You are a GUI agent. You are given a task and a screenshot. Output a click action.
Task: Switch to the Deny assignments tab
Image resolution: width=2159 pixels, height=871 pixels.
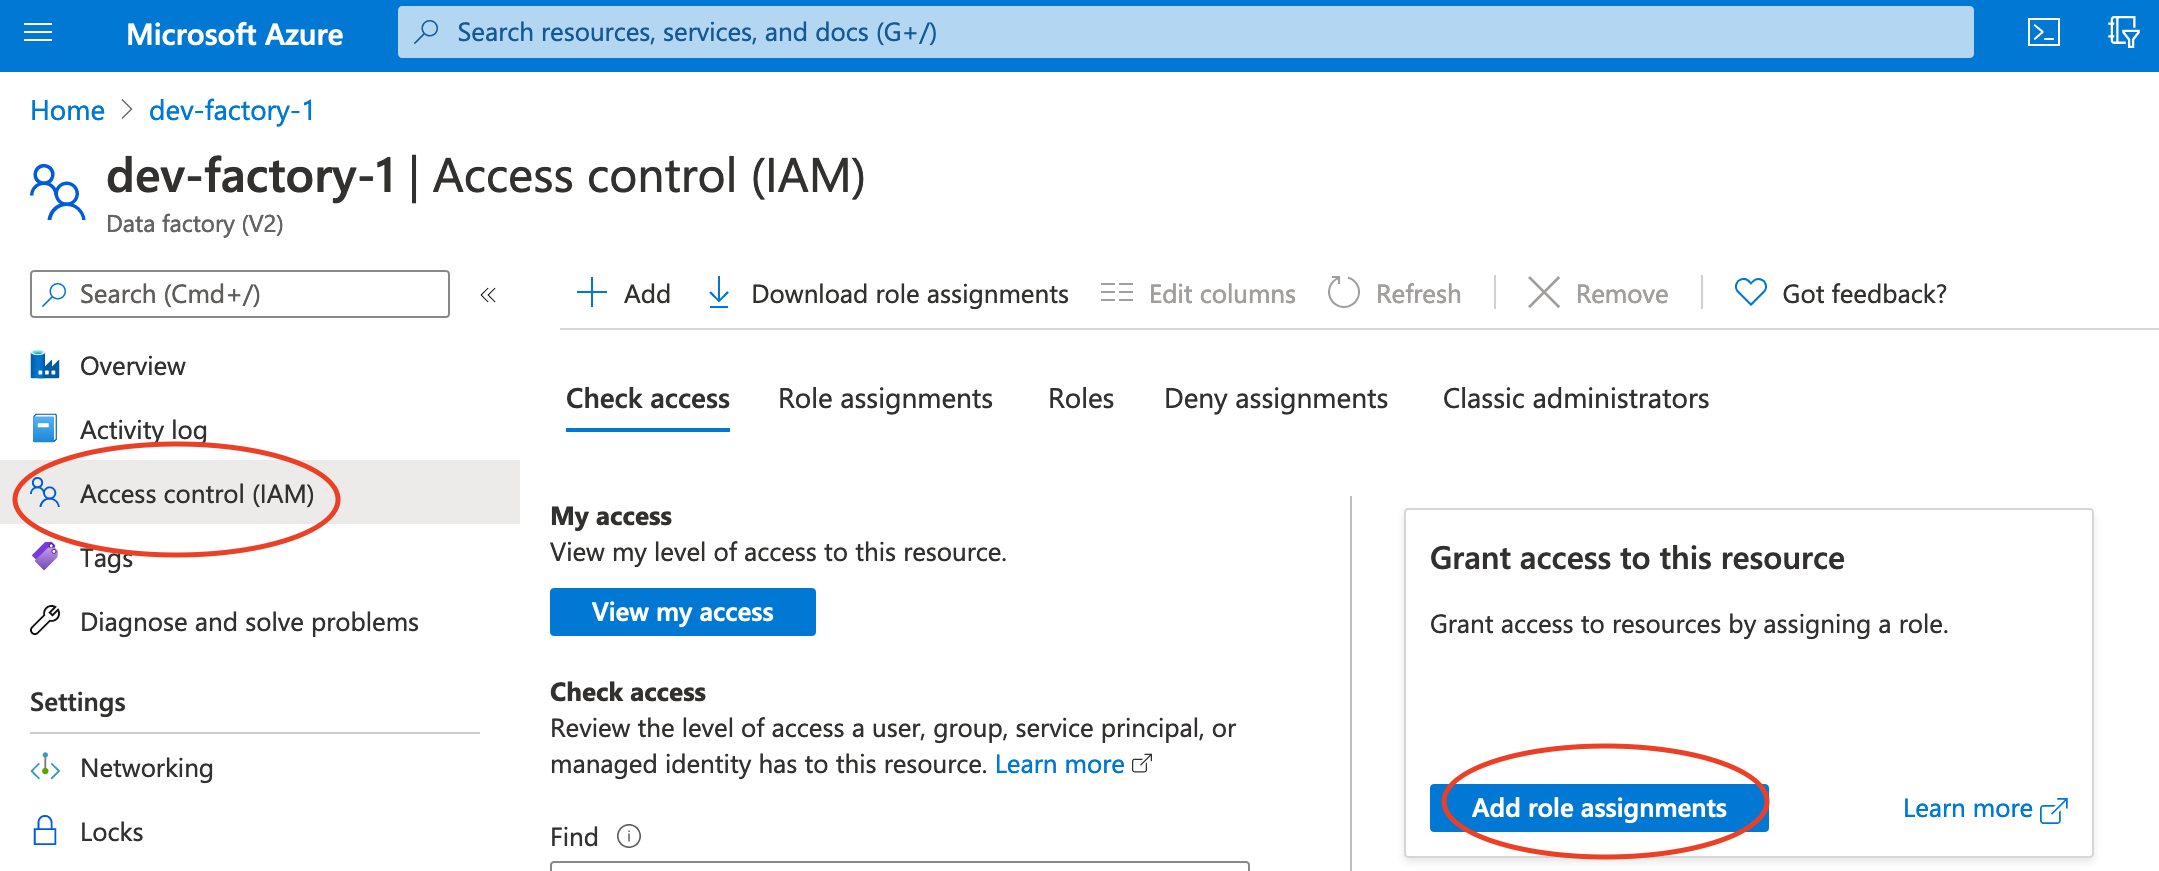[1275, 399]
